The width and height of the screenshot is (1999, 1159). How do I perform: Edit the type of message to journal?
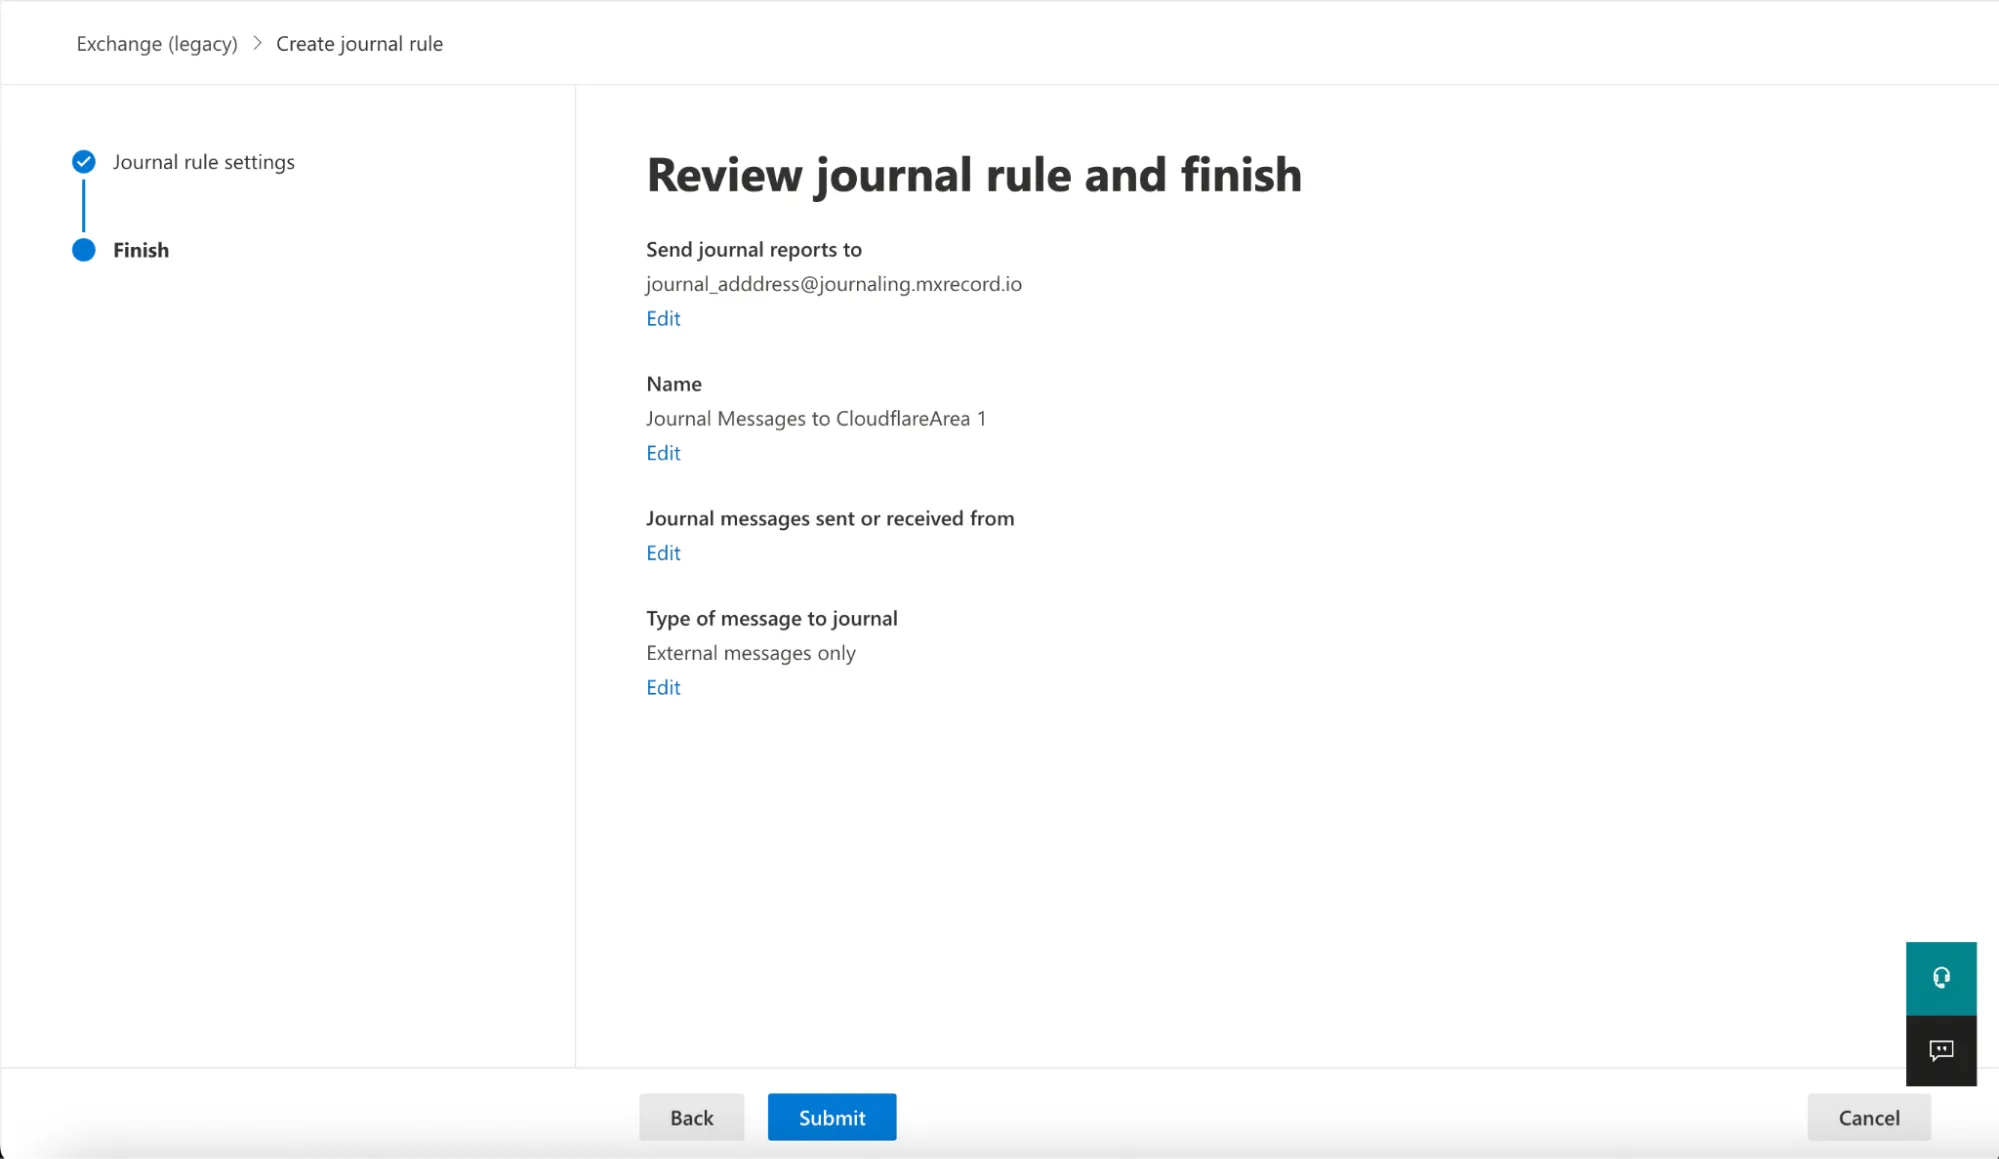pos(662,687)
